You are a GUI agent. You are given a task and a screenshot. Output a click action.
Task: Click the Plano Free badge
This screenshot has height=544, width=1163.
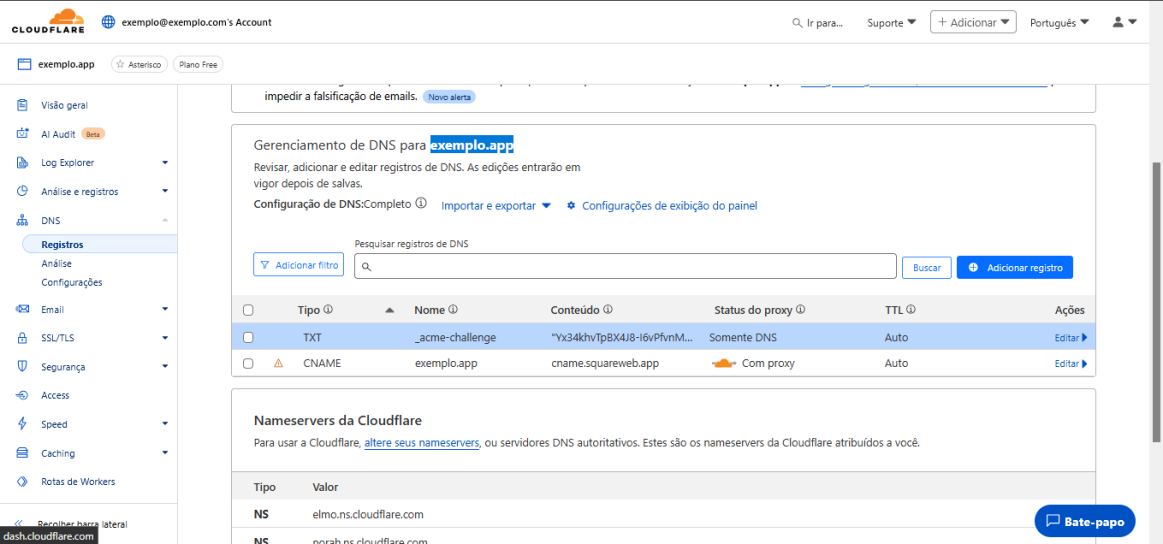[198, 65]
